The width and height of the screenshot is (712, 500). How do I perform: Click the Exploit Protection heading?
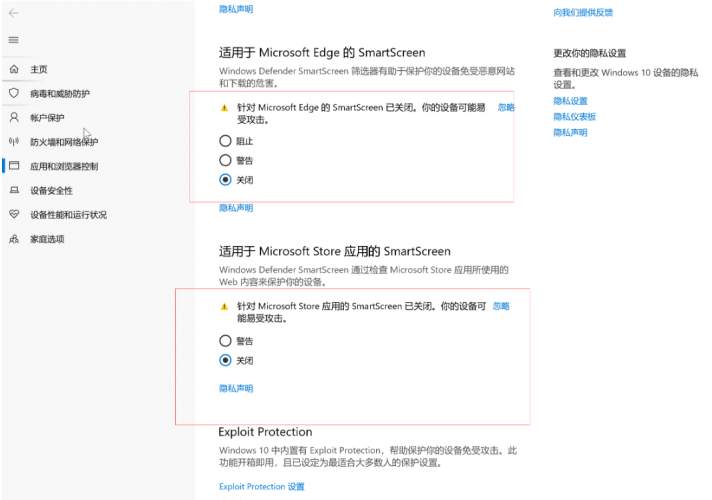pos(265,431)
